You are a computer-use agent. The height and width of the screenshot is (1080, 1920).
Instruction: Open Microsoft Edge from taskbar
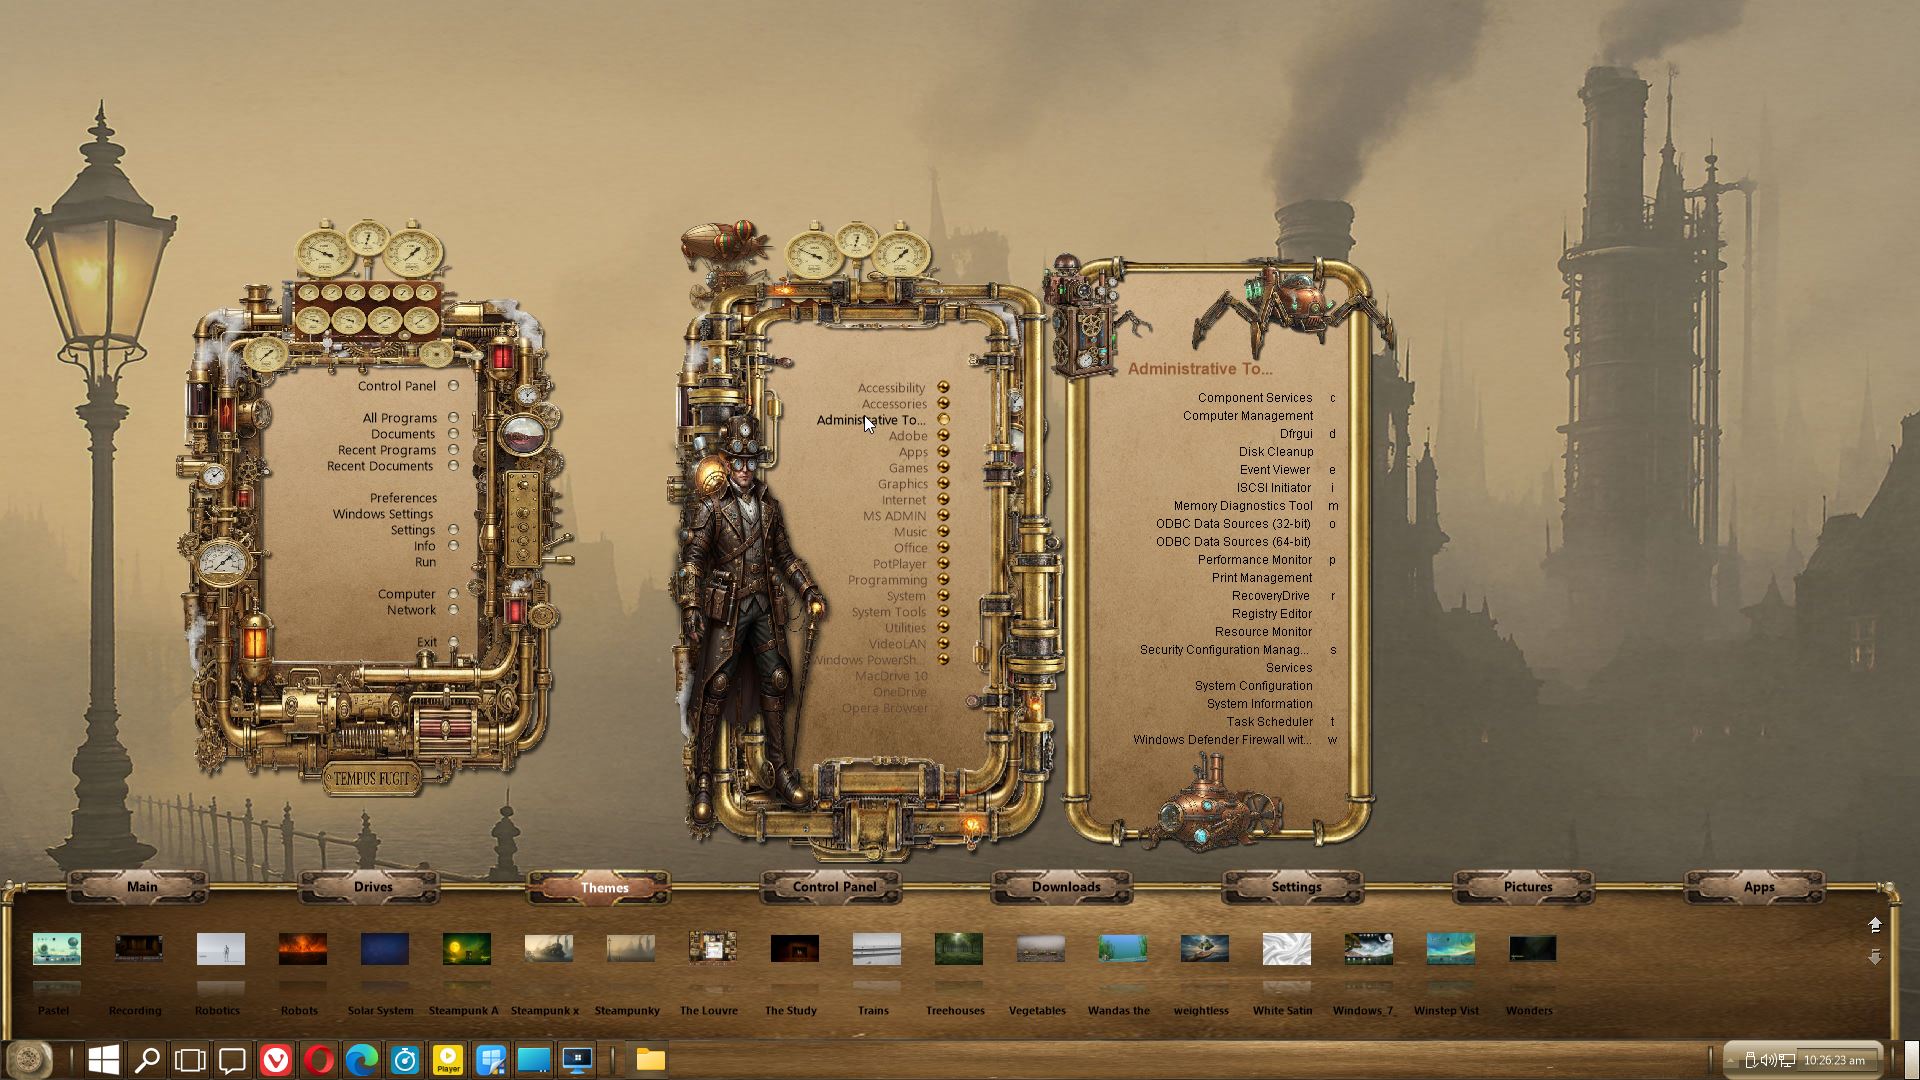(x=362, y=1060)
